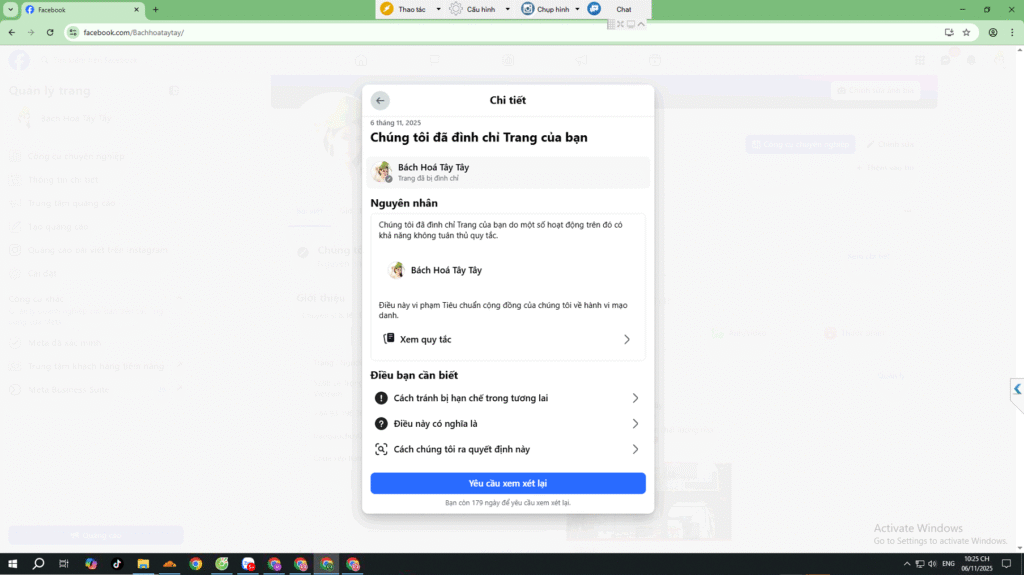The width and height of the screenshot is (1024, 575).
Task: Open the Chrome three-dot menu
Action: pos(1012,32)
